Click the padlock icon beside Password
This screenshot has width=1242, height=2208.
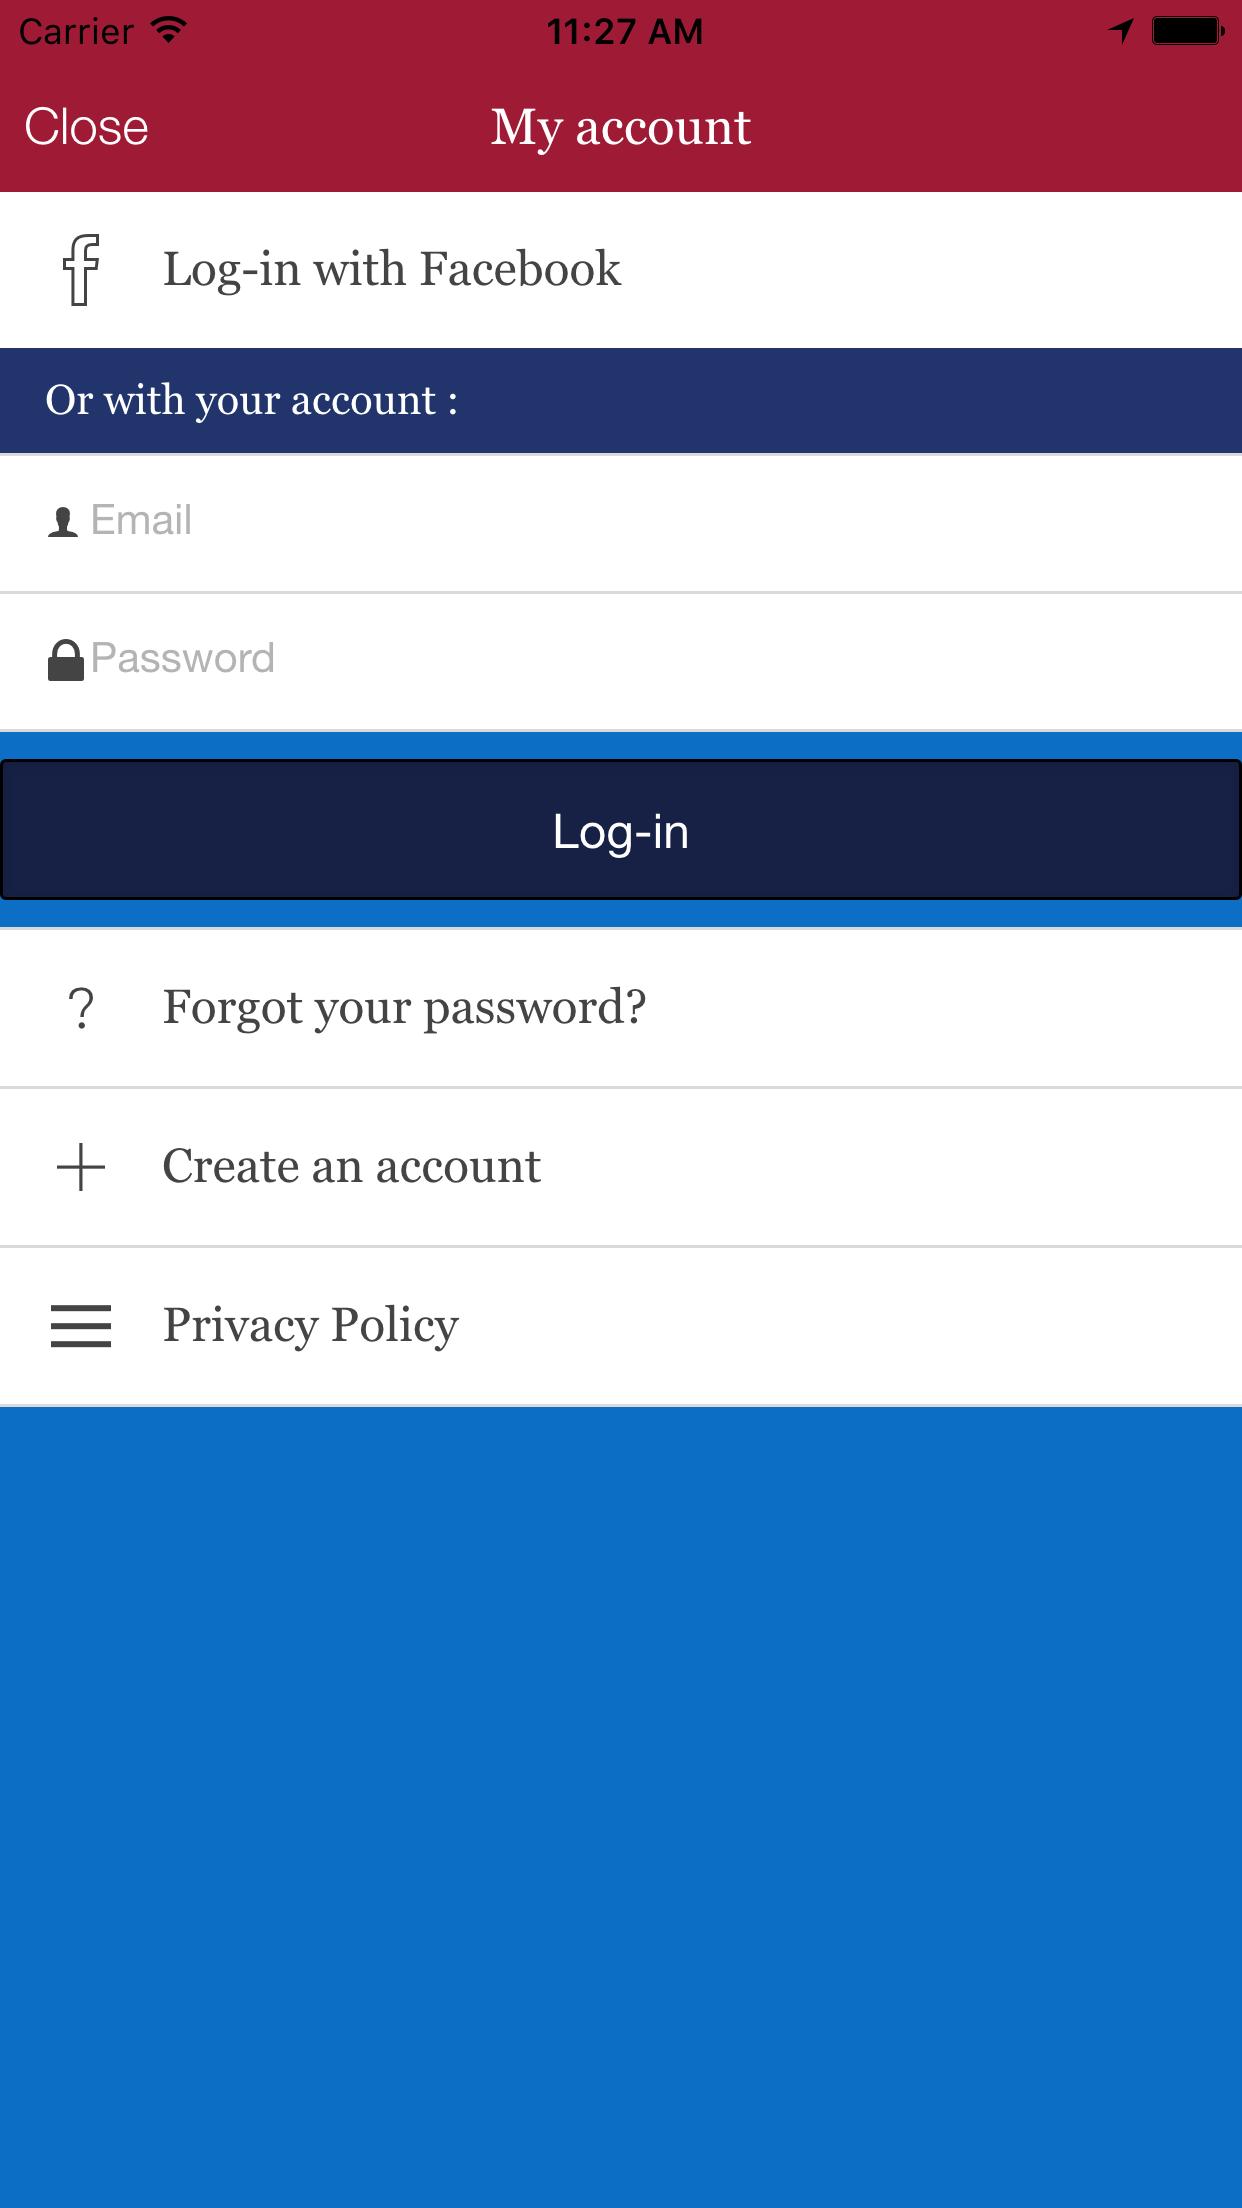click(66, 661)
